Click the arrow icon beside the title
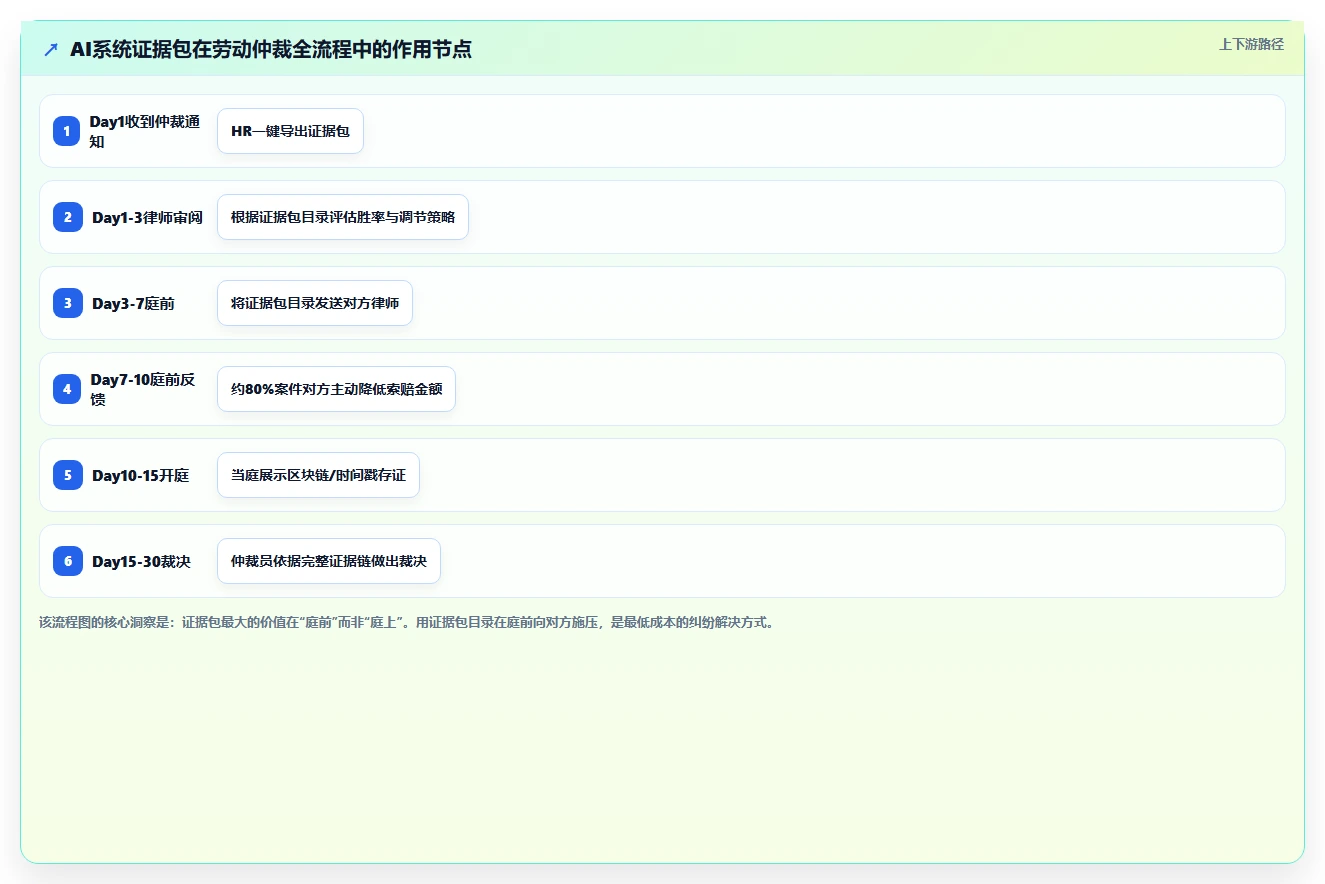Screen dimensions: 1325x884 click(51, 49)
